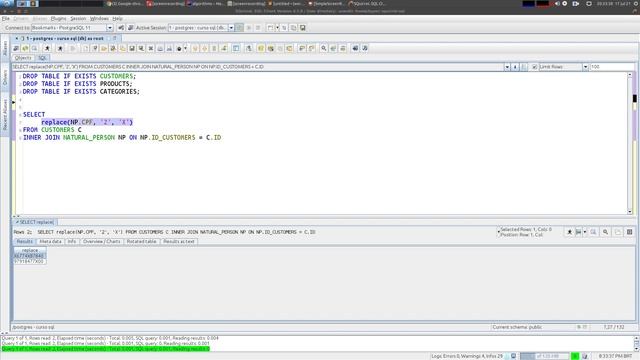The image size is (640, 360).
Task: Open the Recent Aliases side panel tab
Action: point(5,115)
